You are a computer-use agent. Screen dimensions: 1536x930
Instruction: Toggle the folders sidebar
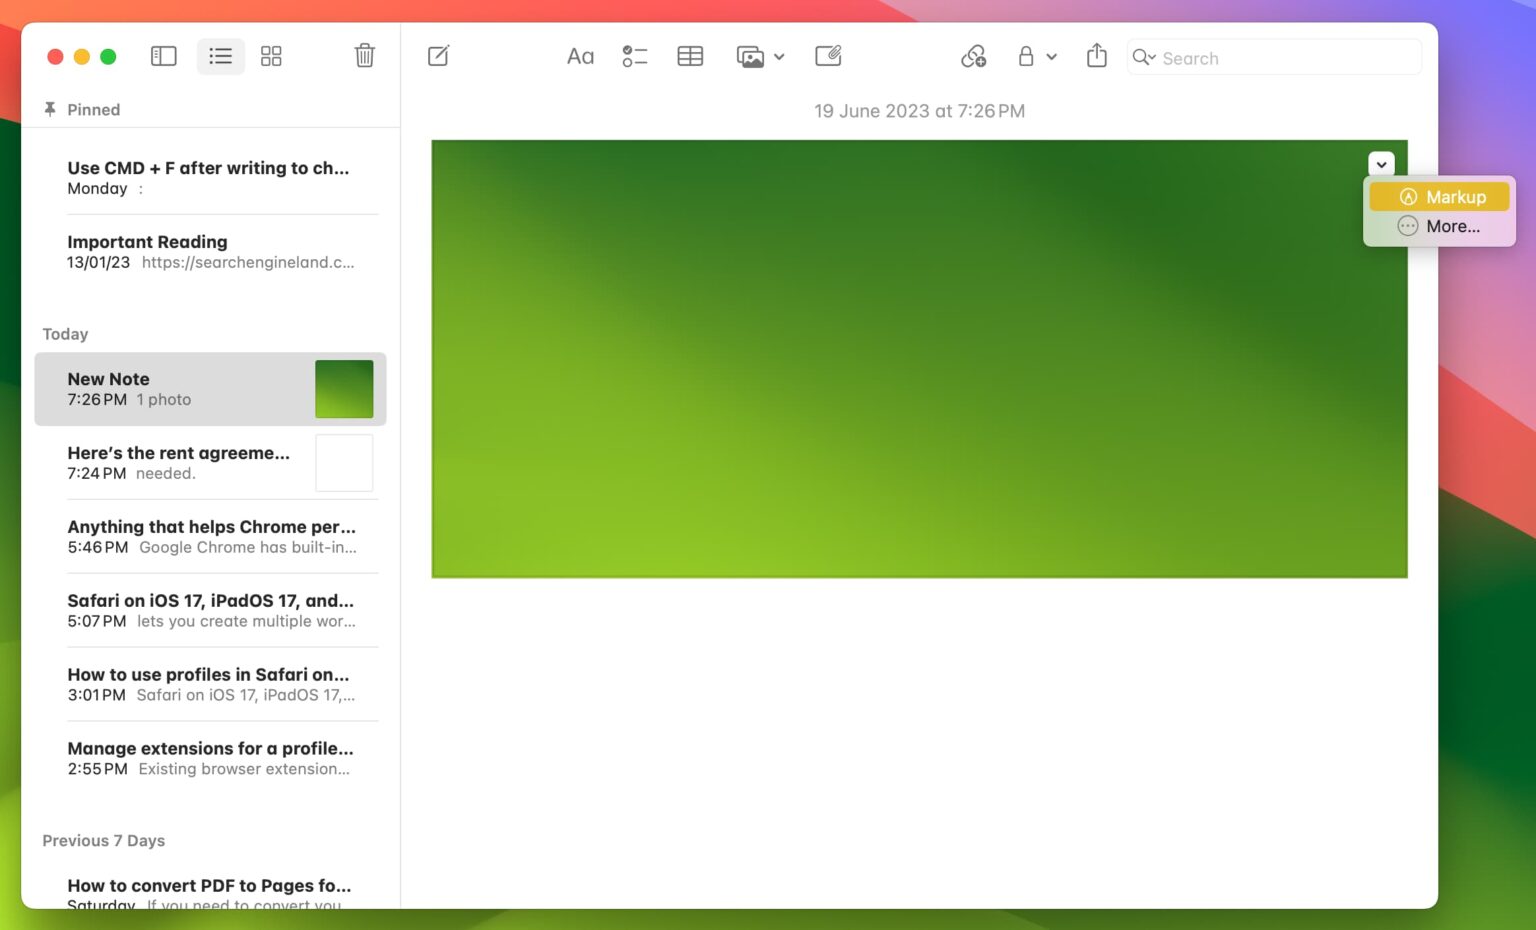pyautogui.click(x=164, y=56)
